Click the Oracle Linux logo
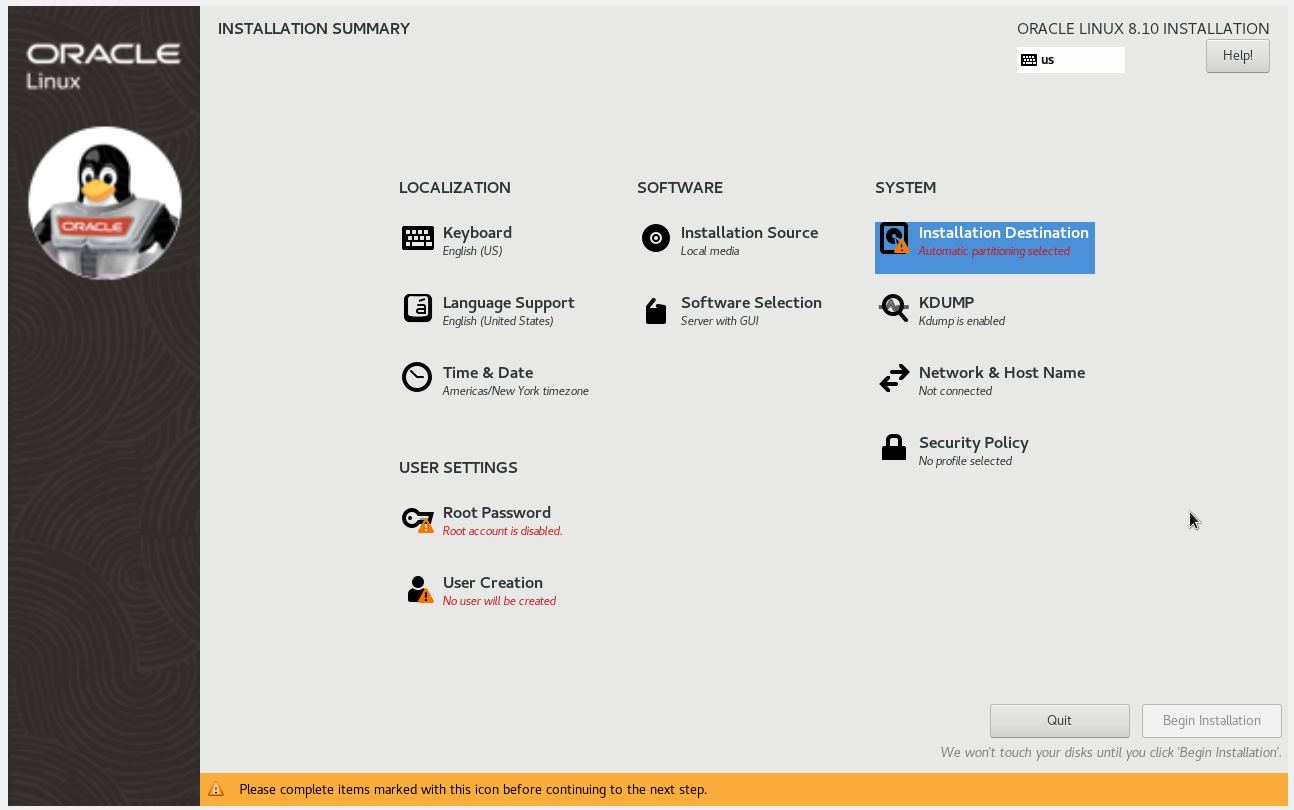1294x810 pixels. pos(104,66)
